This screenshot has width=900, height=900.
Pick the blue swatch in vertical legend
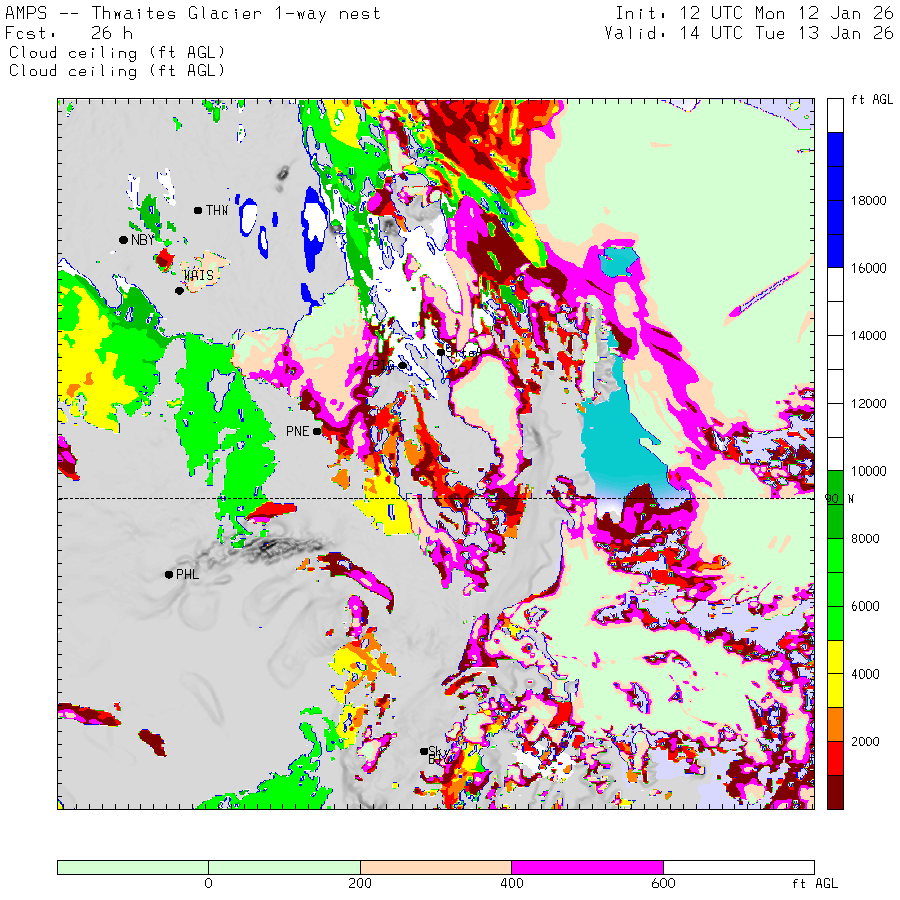[835, 200]
